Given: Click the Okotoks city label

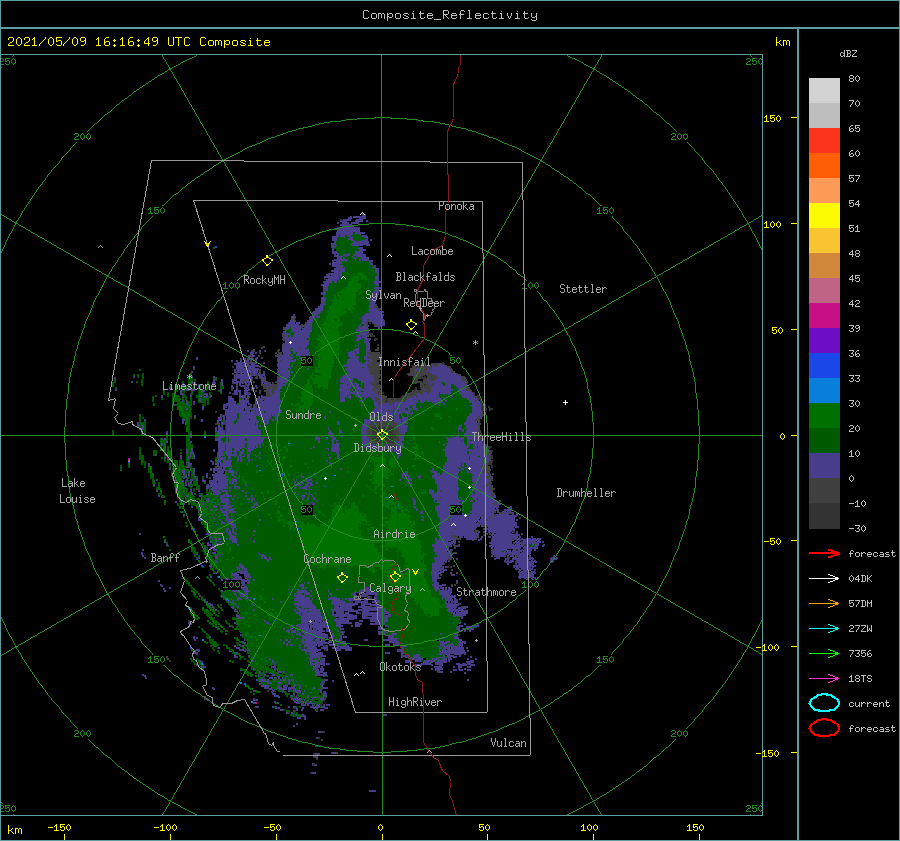Looking at the screenshot, I should (x=400, y=666).
